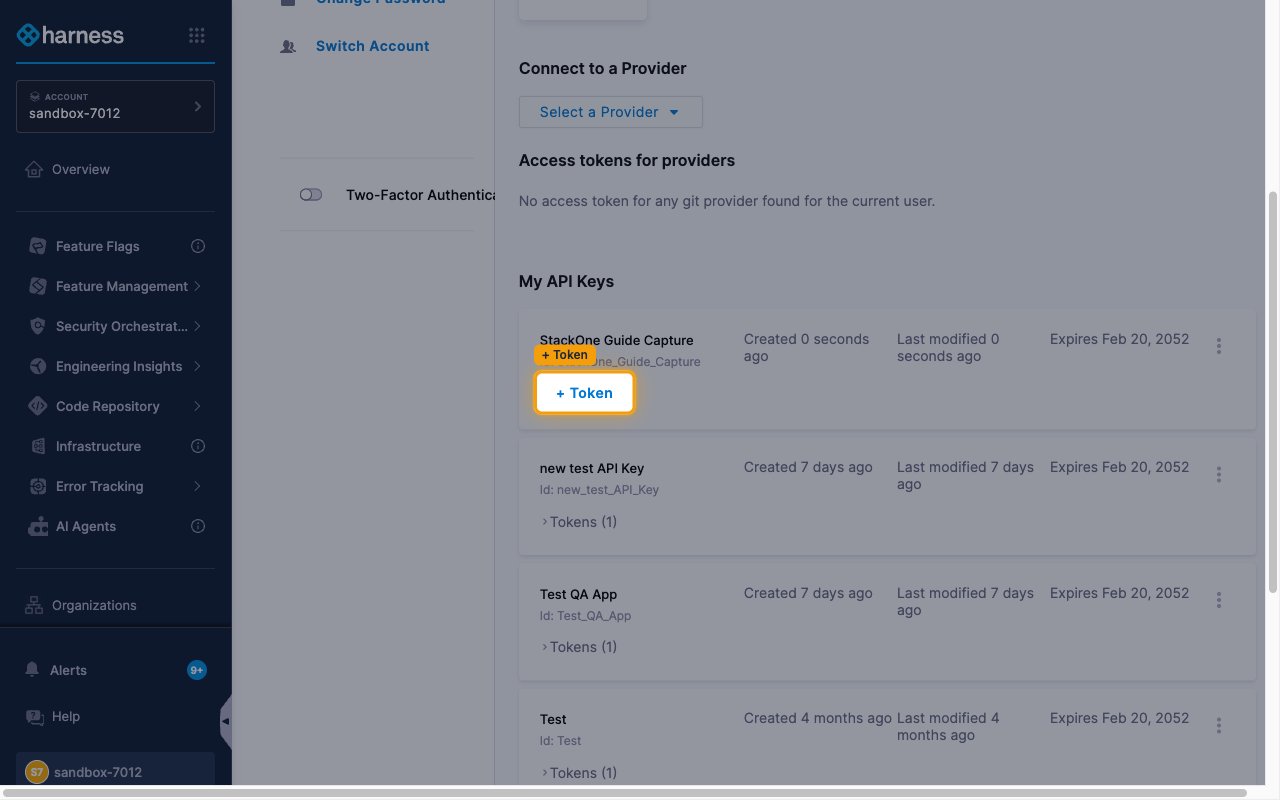
Task: Click the Engineering Insights icon
Action: 38,366
